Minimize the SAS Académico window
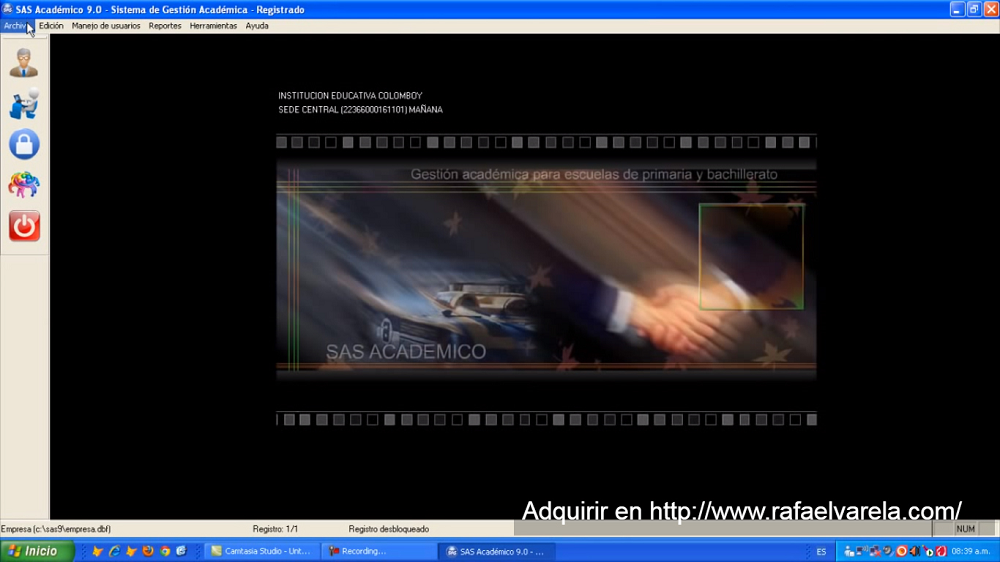Screen dimensions: 1000x562 point(957,9)
